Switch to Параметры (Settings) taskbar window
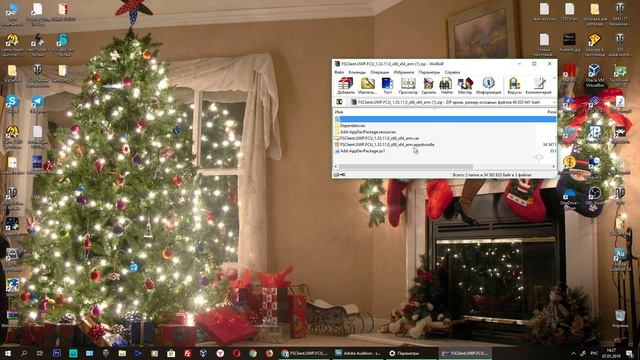 [x=411, y=353]
